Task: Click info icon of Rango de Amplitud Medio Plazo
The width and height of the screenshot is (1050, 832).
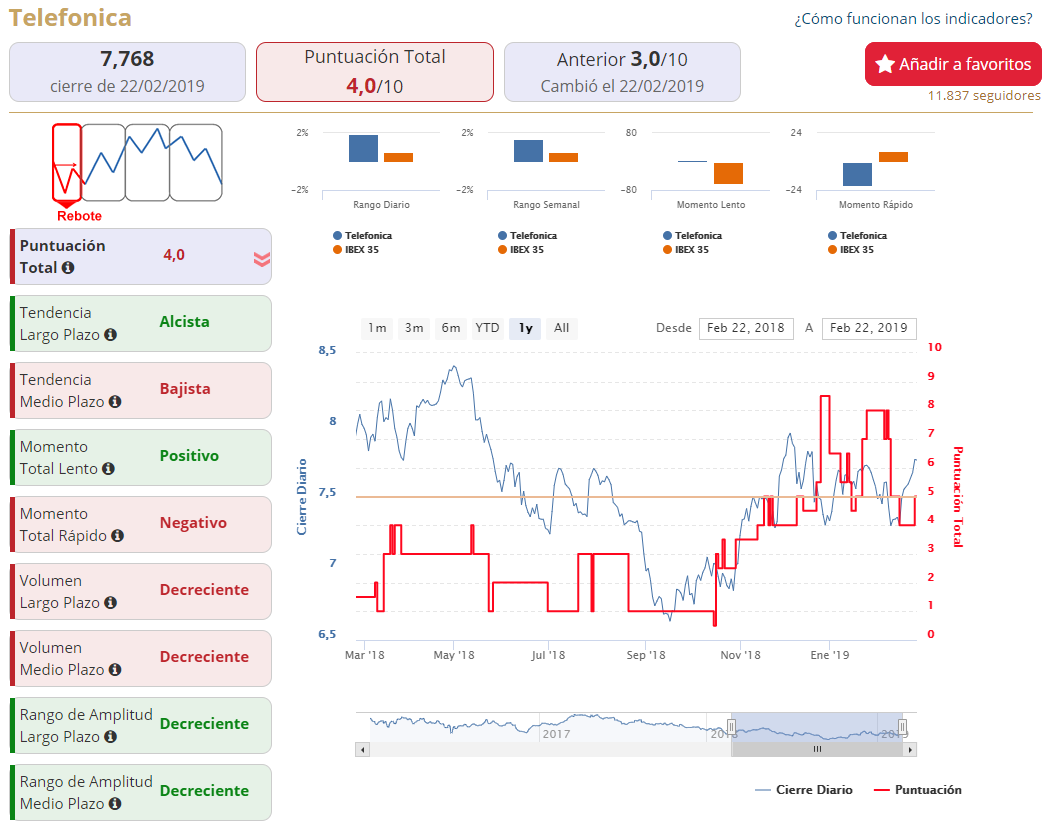Action: (x=115, y=803)
